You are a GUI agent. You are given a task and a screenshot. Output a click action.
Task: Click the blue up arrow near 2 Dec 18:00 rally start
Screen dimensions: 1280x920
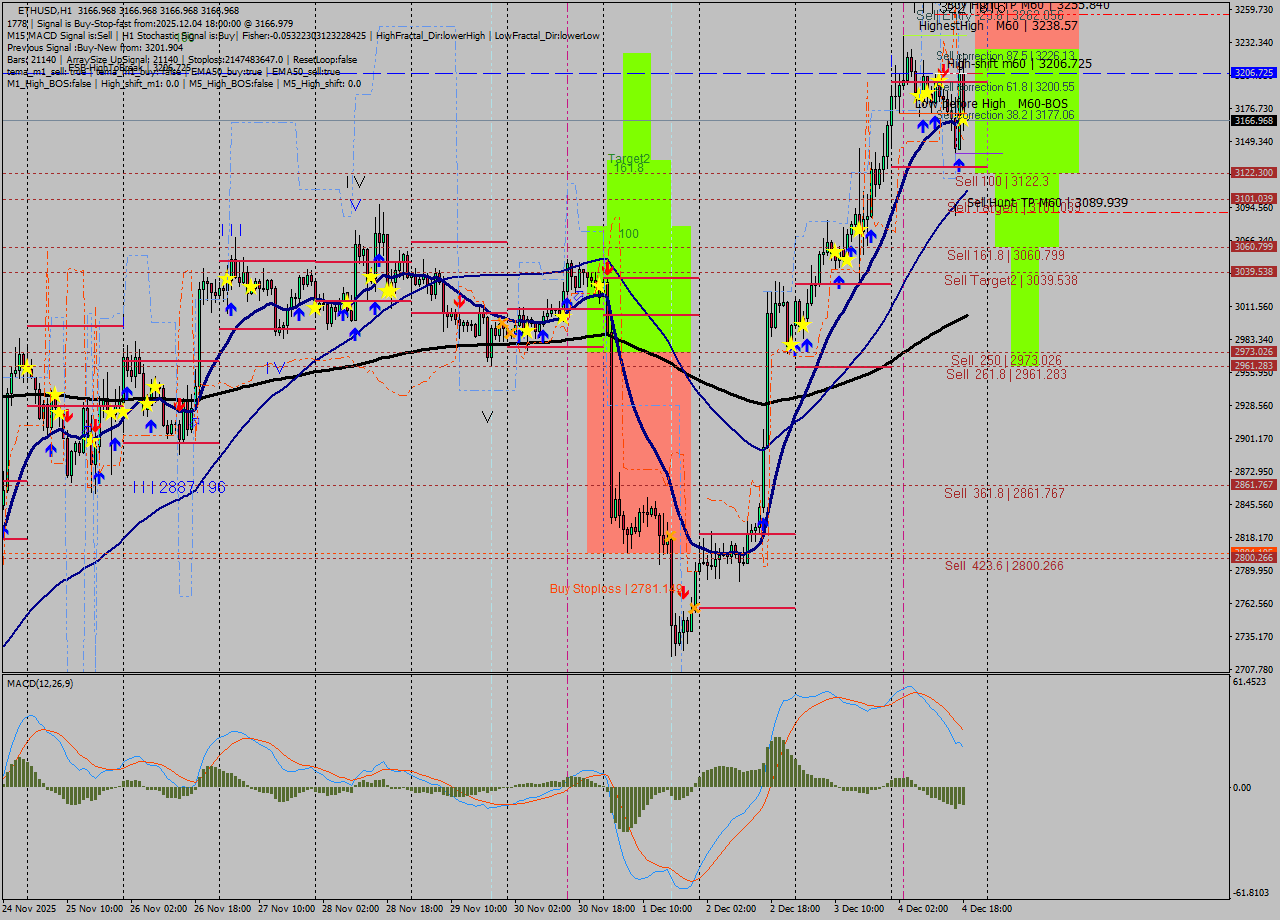pyautogui.click(x=763, y=522)
